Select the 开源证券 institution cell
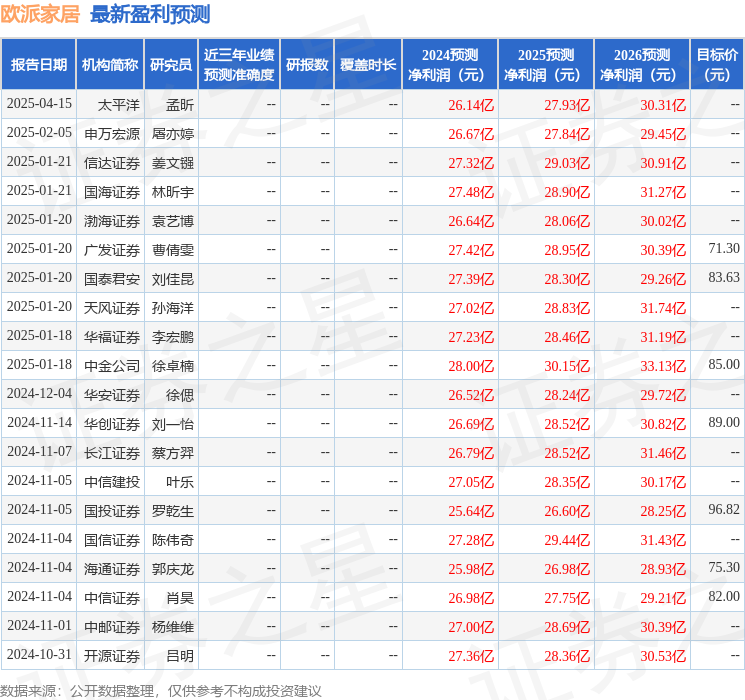This screenshot has width=745, height=700. click(112, 656)
